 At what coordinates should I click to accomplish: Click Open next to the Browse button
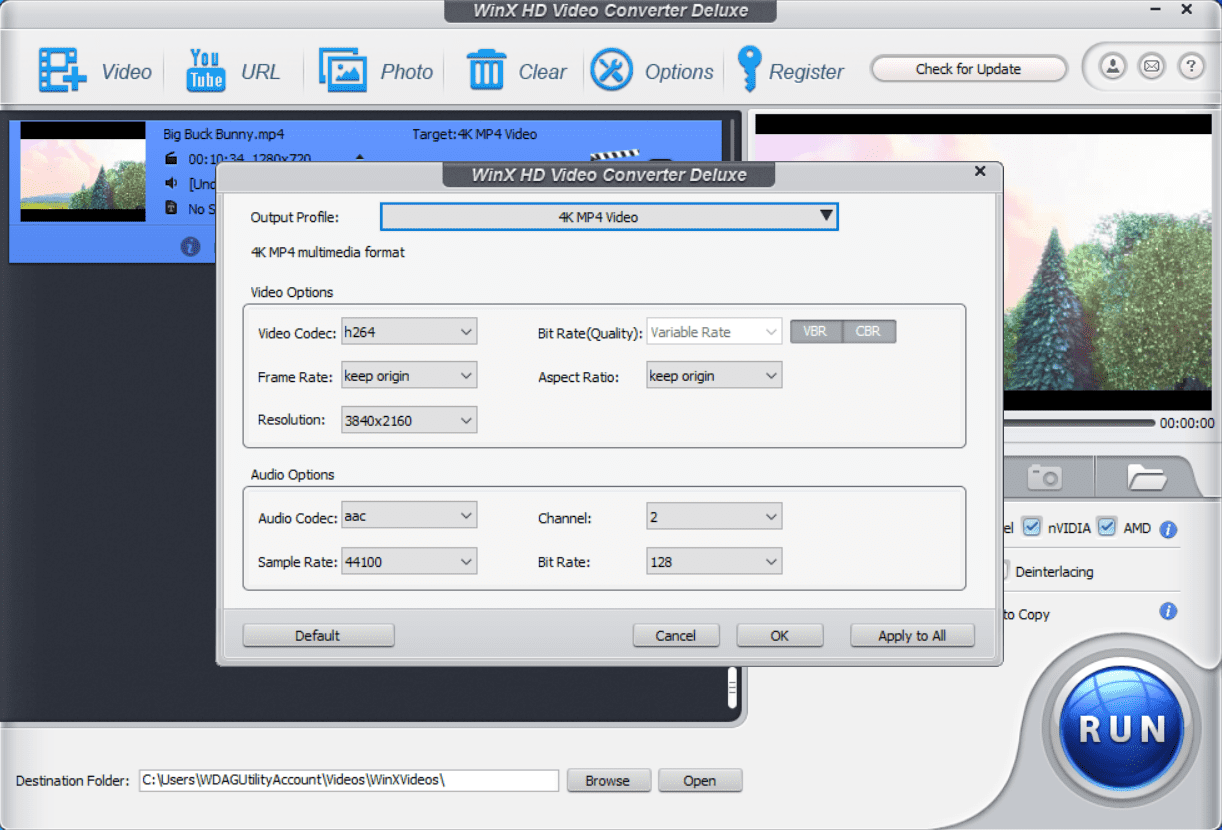coord(700,780)
